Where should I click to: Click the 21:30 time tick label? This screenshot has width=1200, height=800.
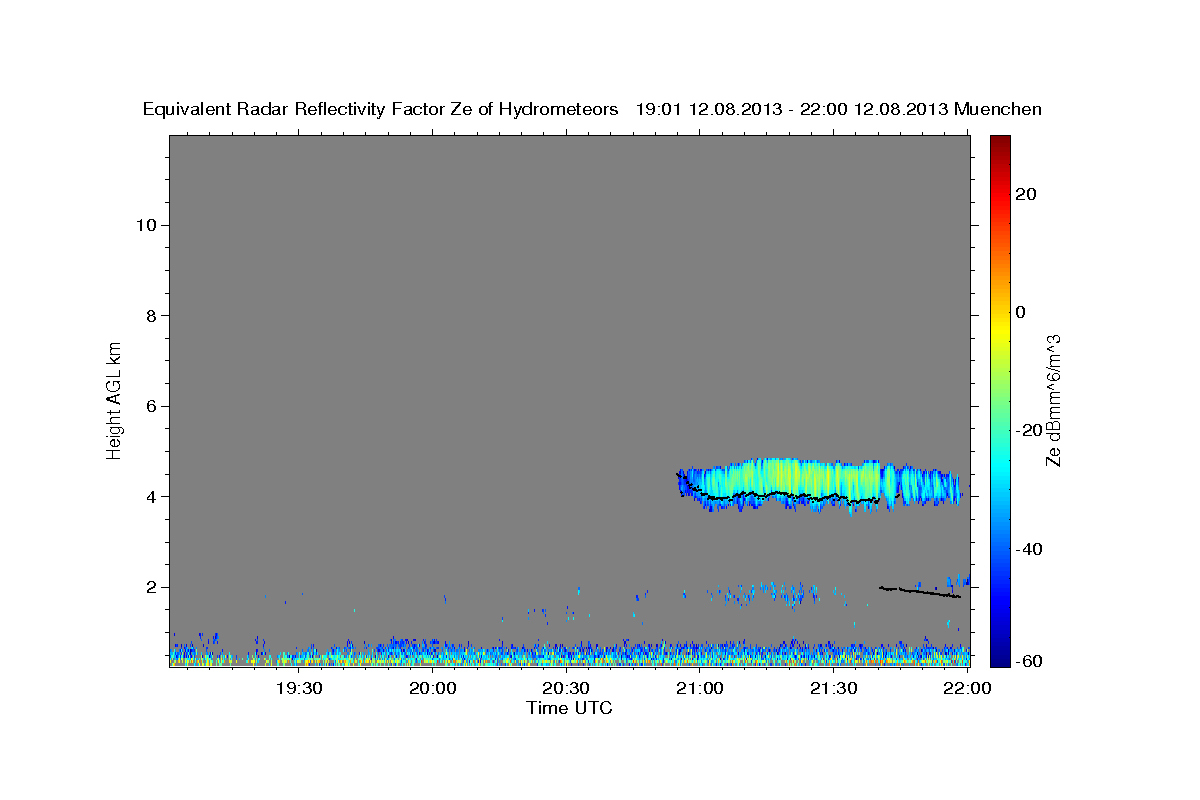point(834,688)
